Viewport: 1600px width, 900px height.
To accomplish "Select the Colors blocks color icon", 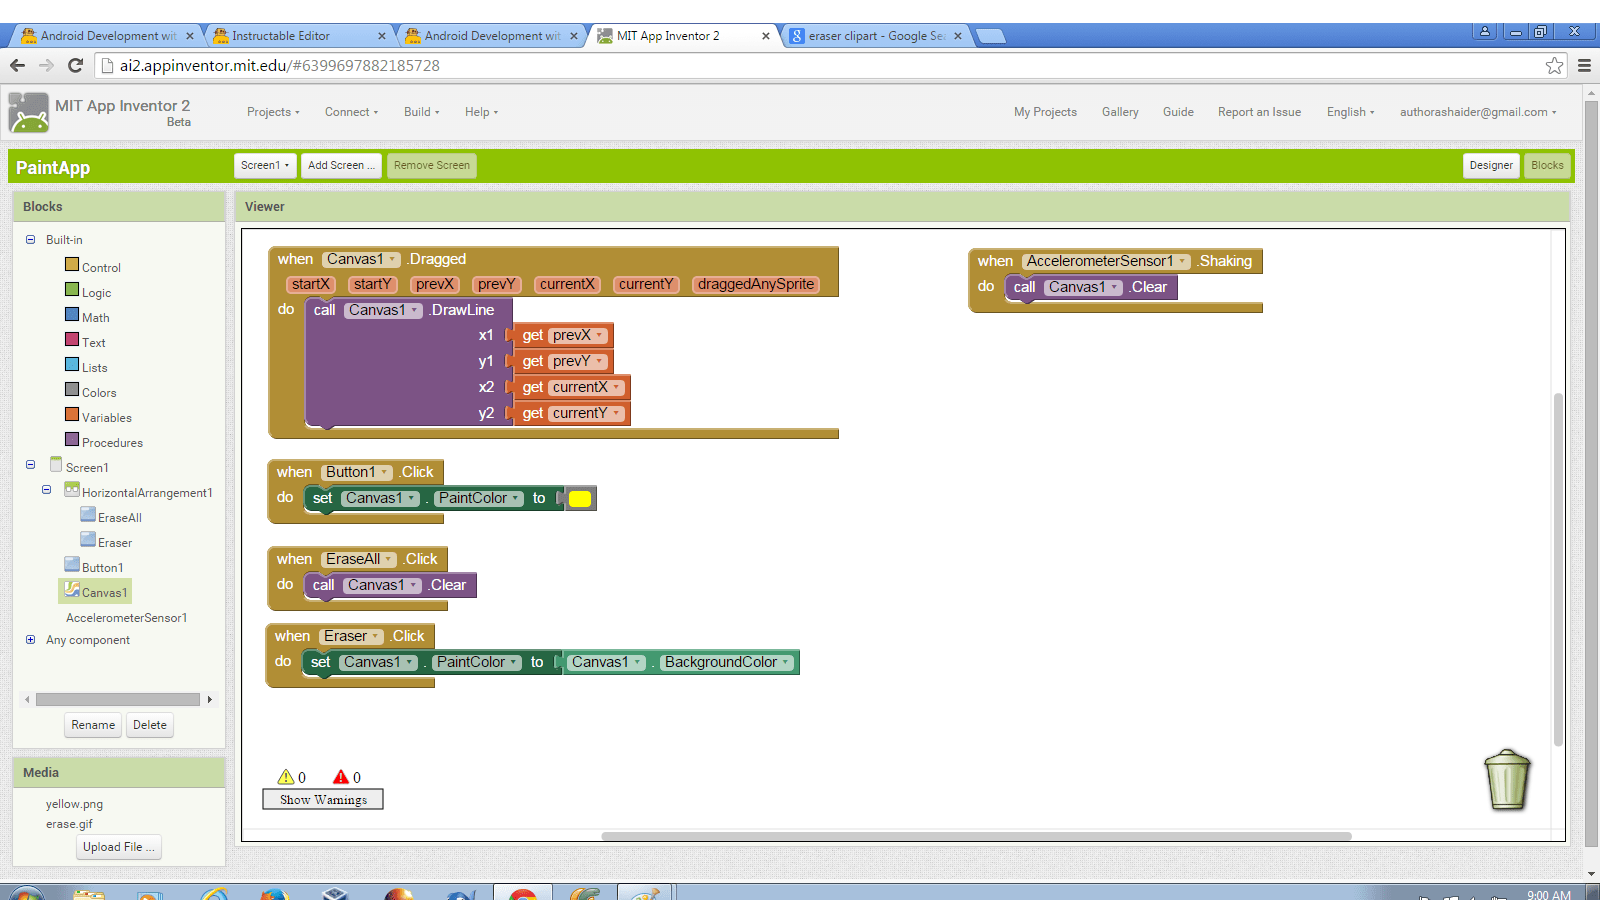I will [72, 390].
